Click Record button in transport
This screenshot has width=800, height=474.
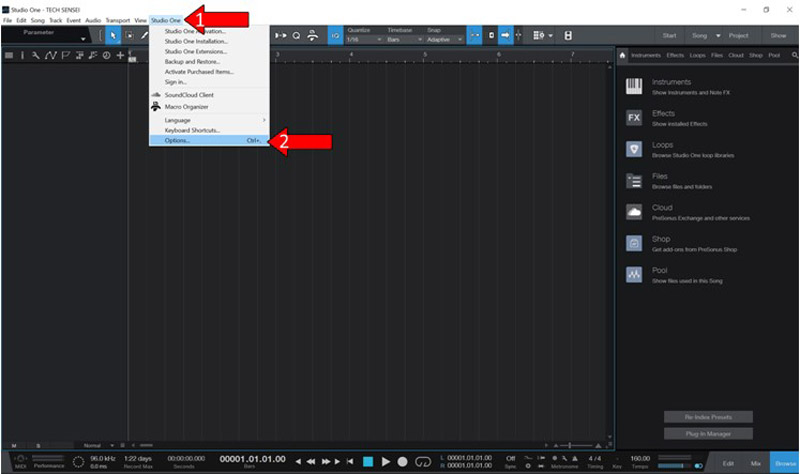pyautogui.click(x=403, y=462)
